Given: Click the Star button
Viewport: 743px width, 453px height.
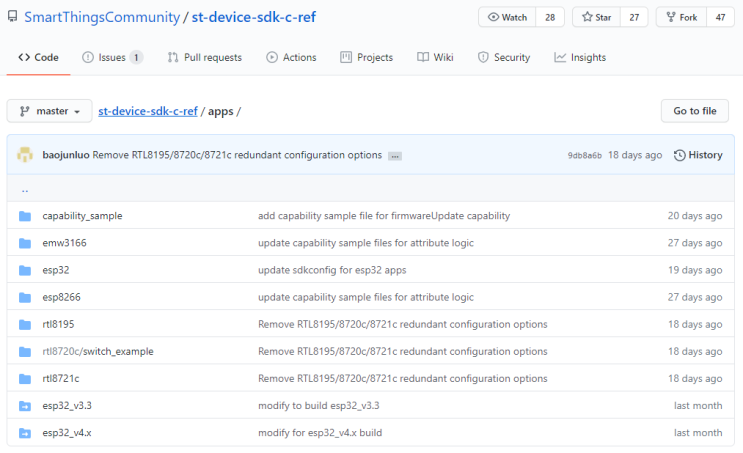Looking at the screenshot, I should [x=597, y=17].
